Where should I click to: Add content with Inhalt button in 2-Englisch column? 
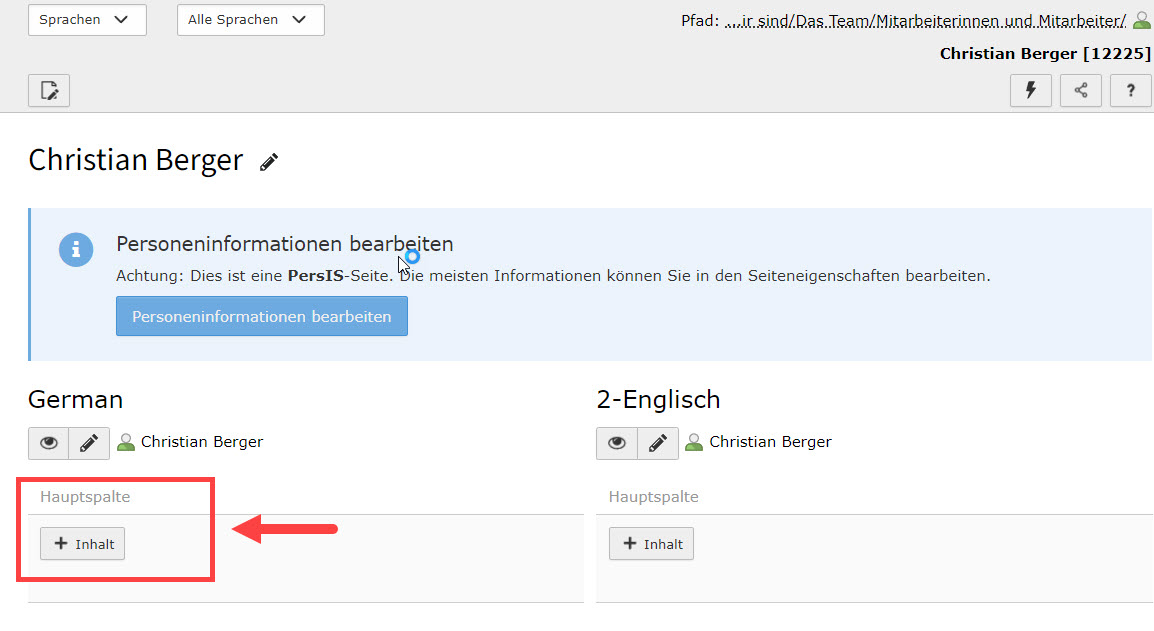point(651,544)
